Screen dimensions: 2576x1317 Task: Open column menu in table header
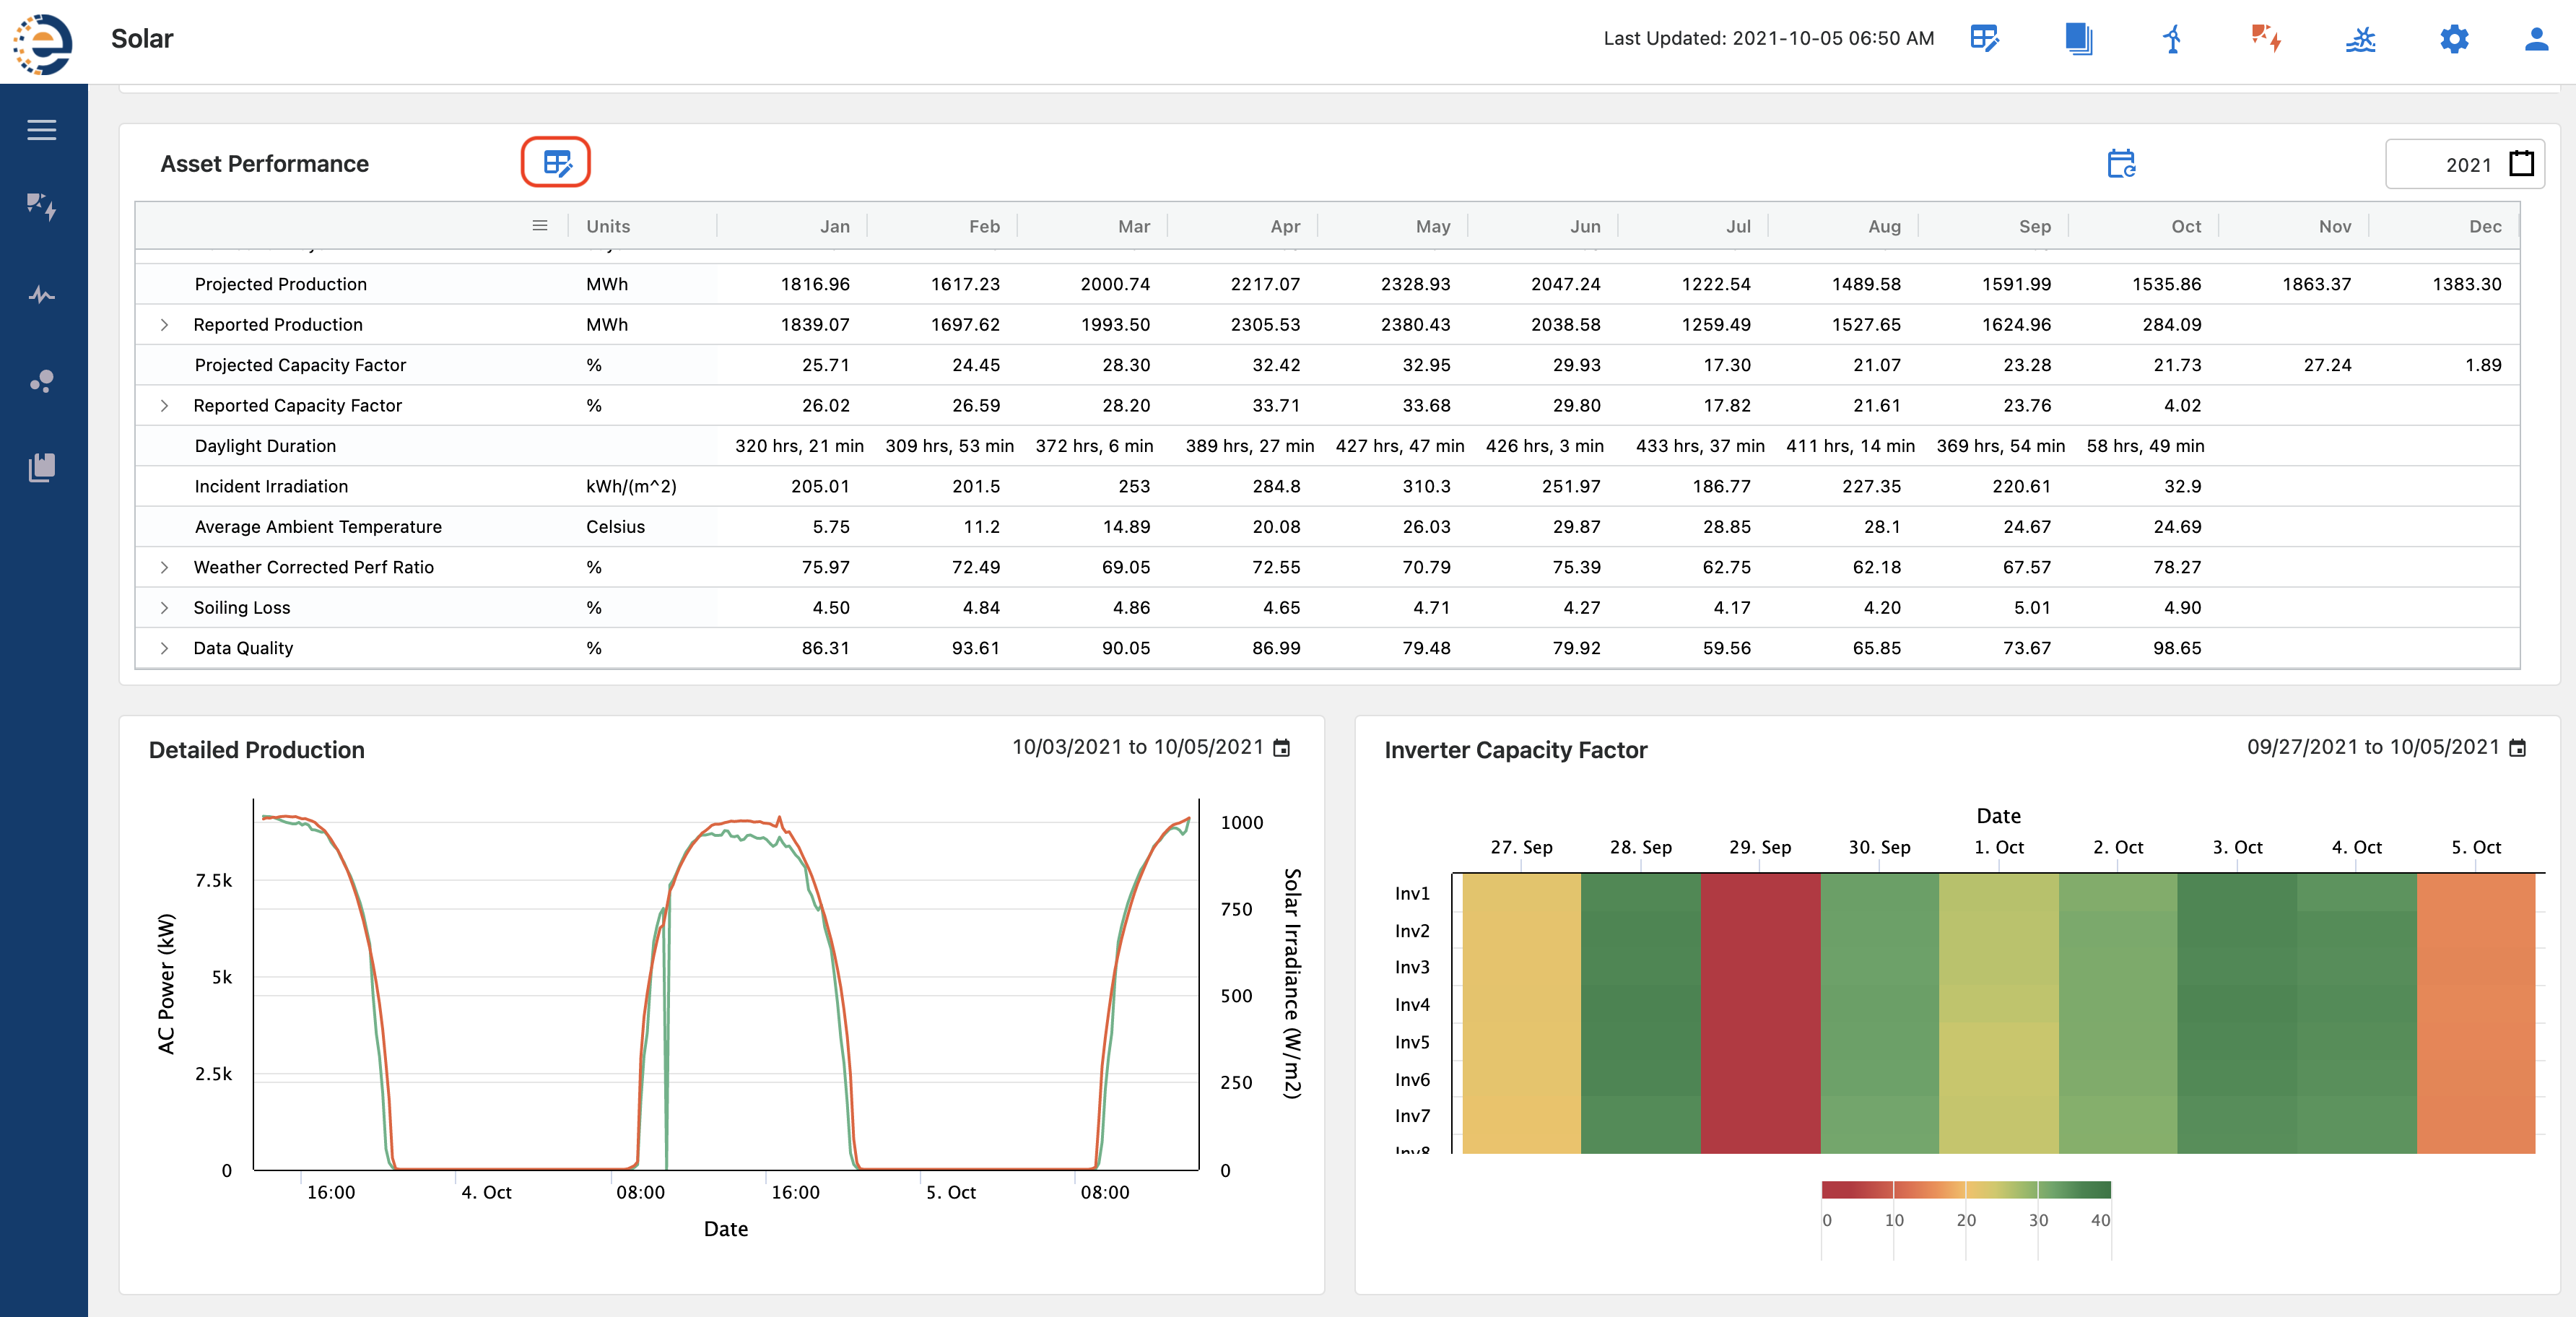540,226
